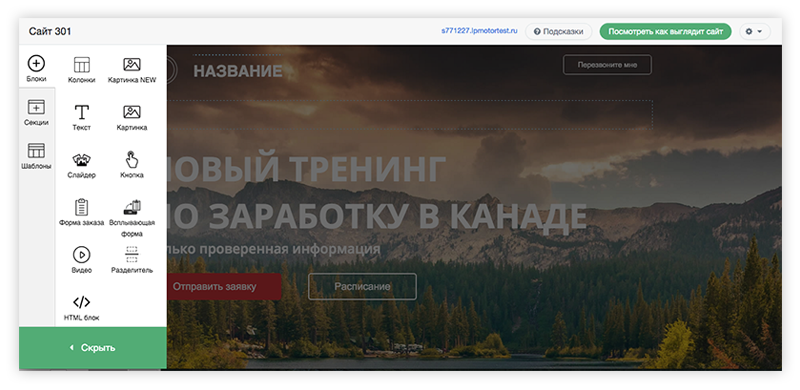Click the Отправить заявку red button
Image resolution: width=800 pixels, height=390 pixels.
(224, 286)
